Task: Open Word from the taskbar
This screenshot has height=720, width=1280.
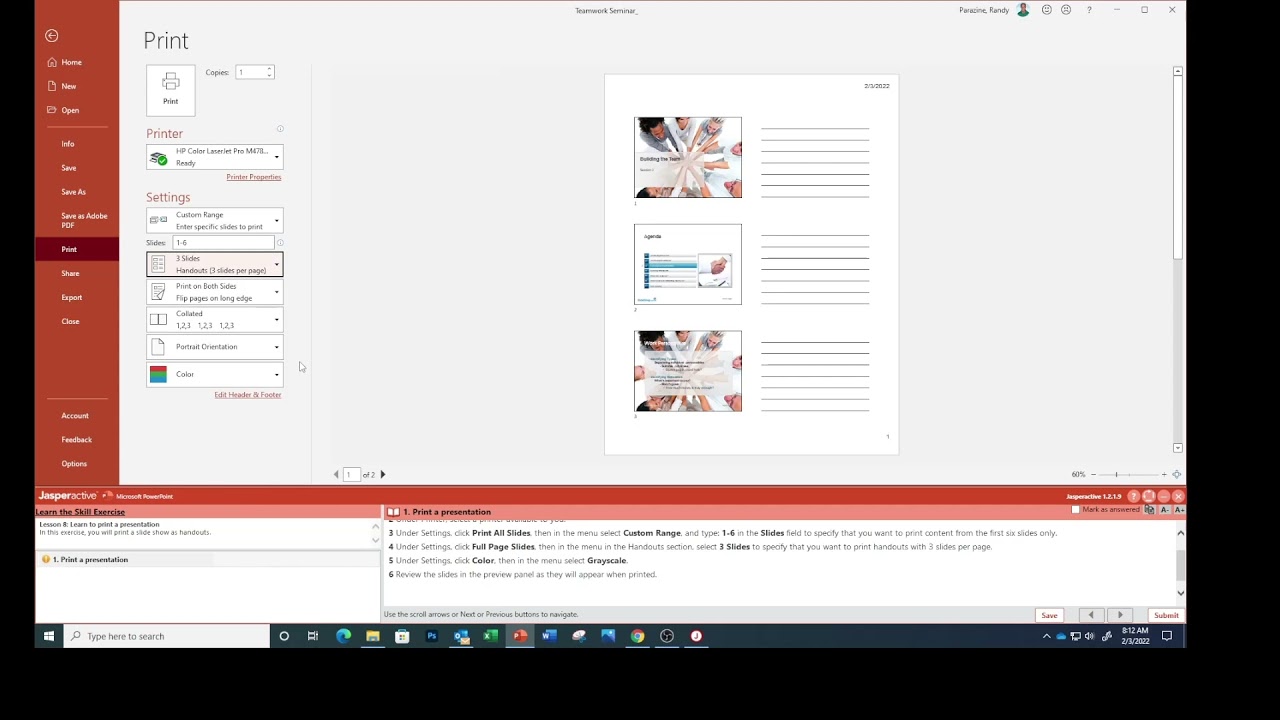Action: coord(549,636)
